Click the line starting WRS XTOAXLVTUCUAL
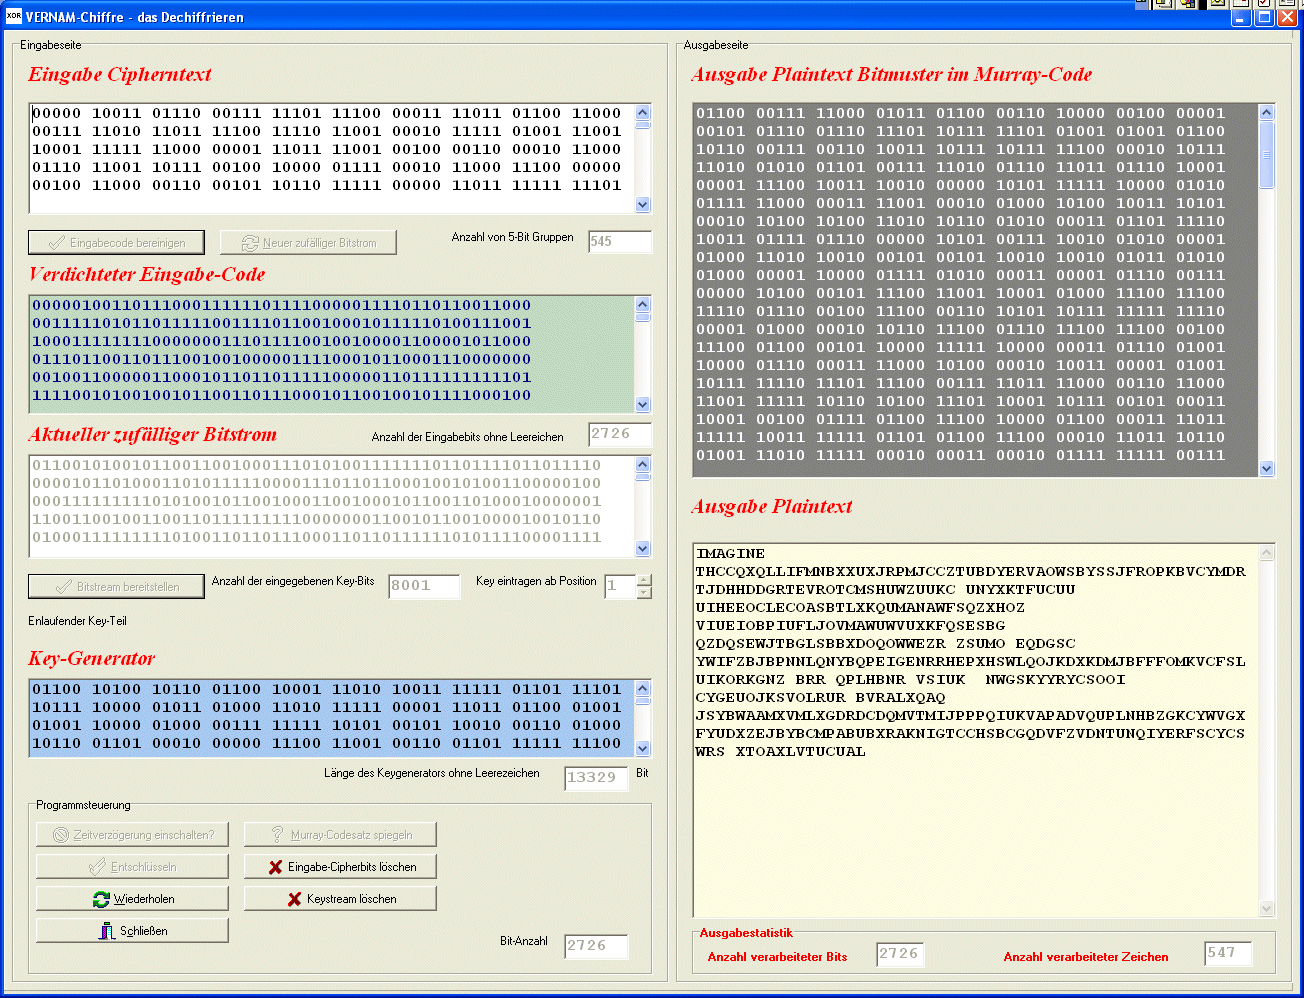The image size is (1304, 998). (781, 752)
